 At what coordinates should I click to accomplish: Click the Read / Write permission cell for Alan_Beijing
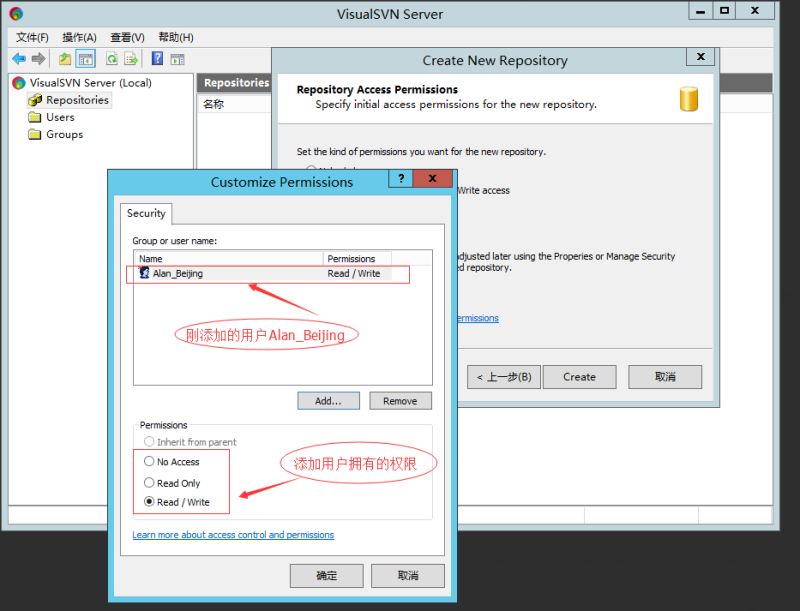coord(354,273)
